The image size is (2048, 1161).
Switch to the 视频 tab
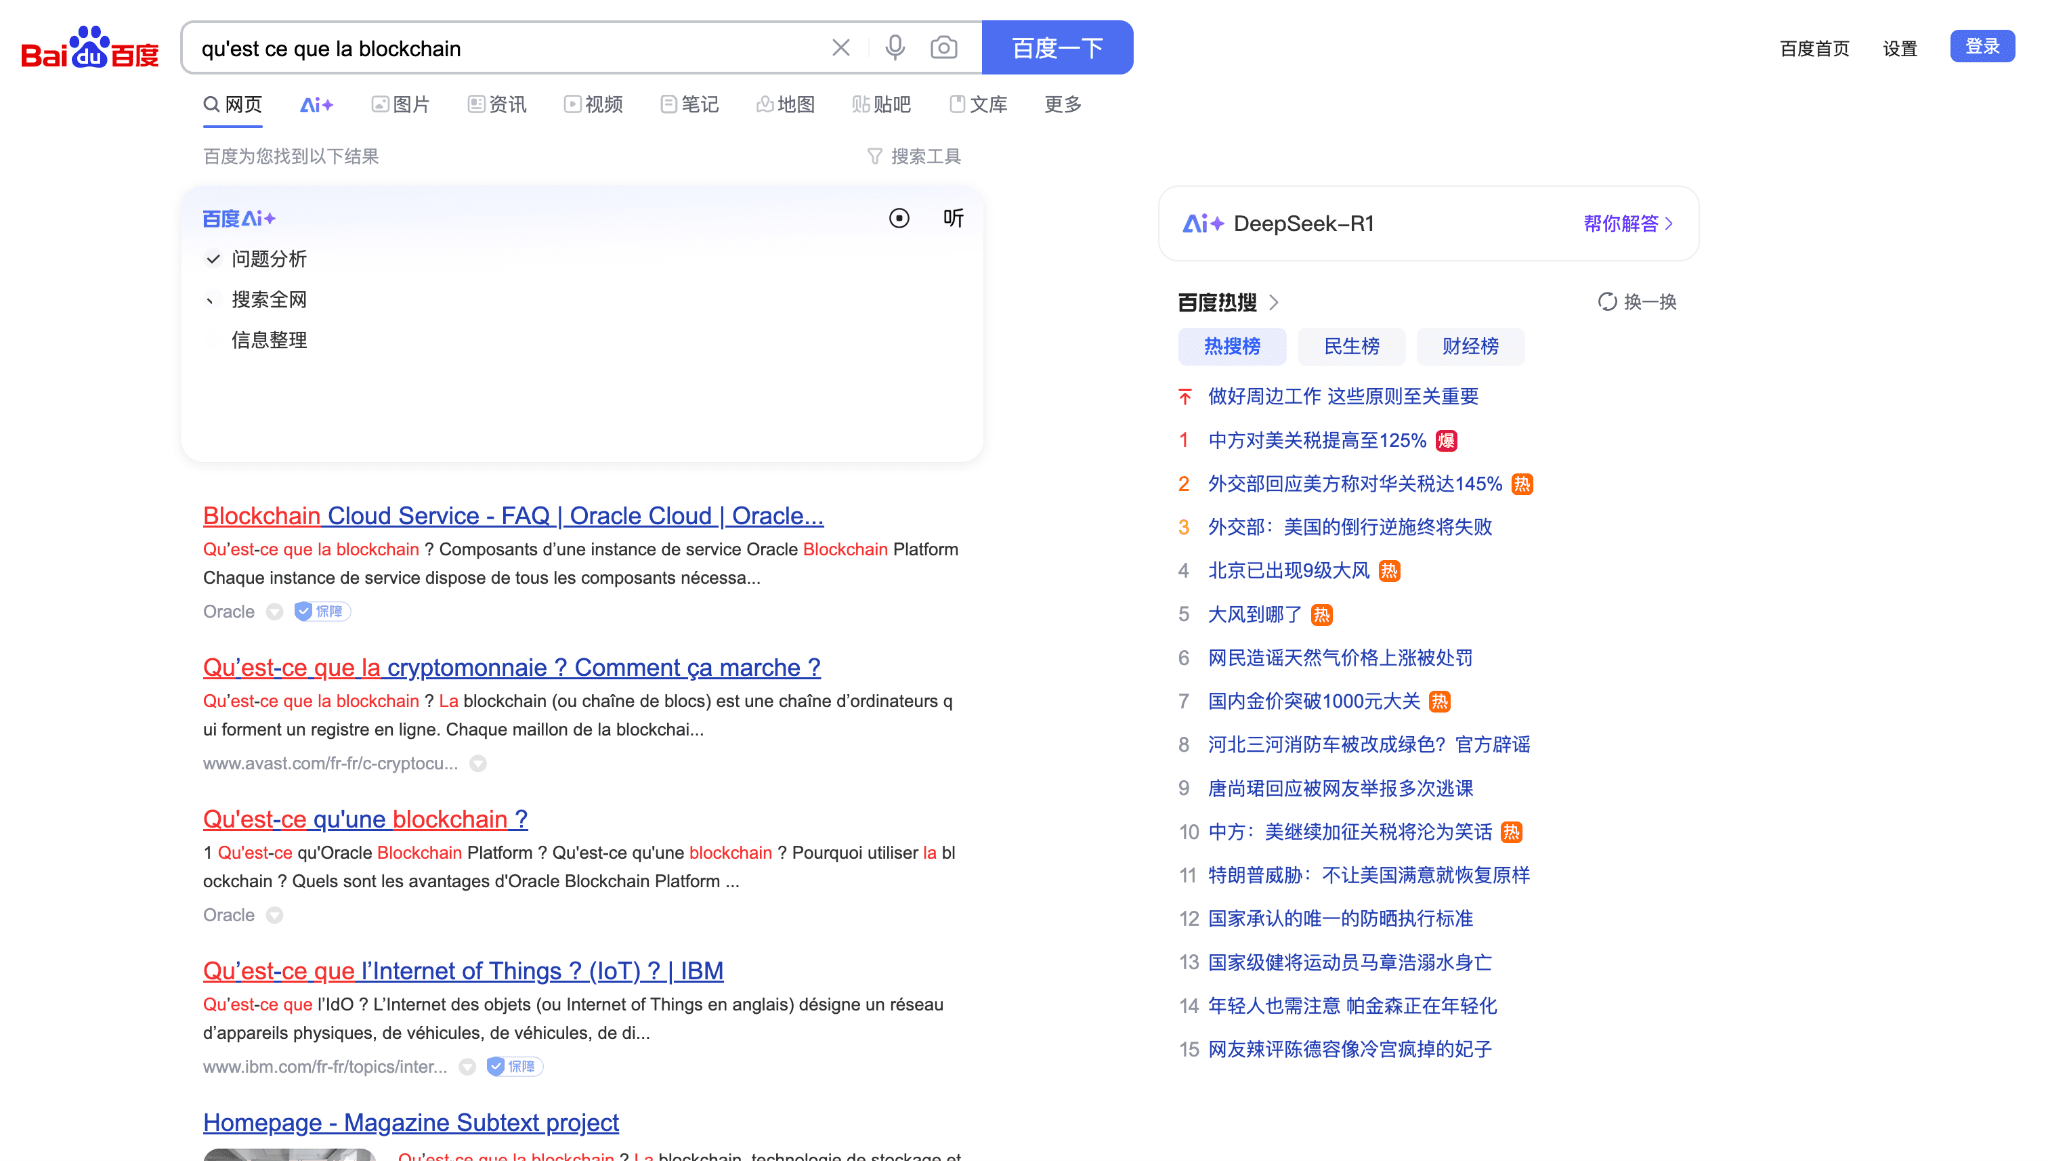tap(593, 105)
